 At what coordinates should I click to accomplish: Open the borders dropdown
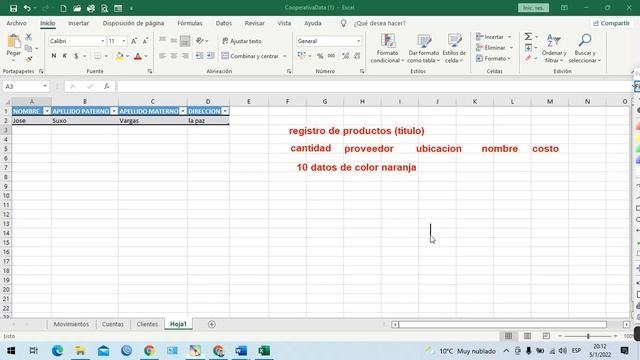coord(106,56)
